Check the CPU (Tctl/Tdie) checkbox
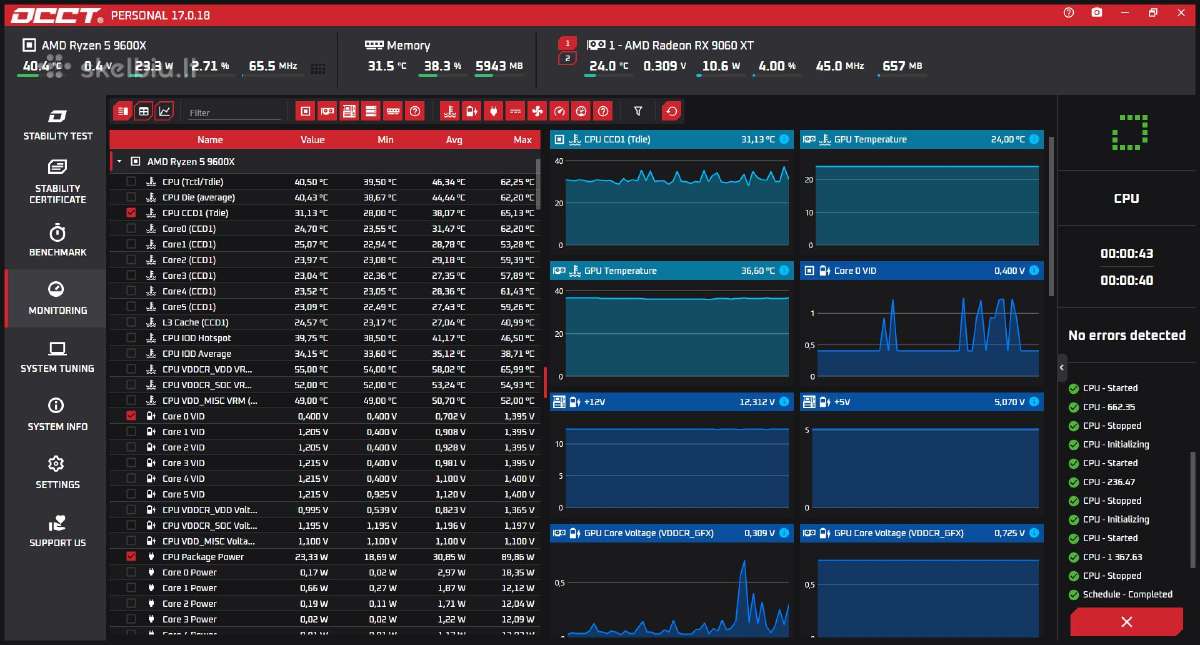 [x=131, y=182]
